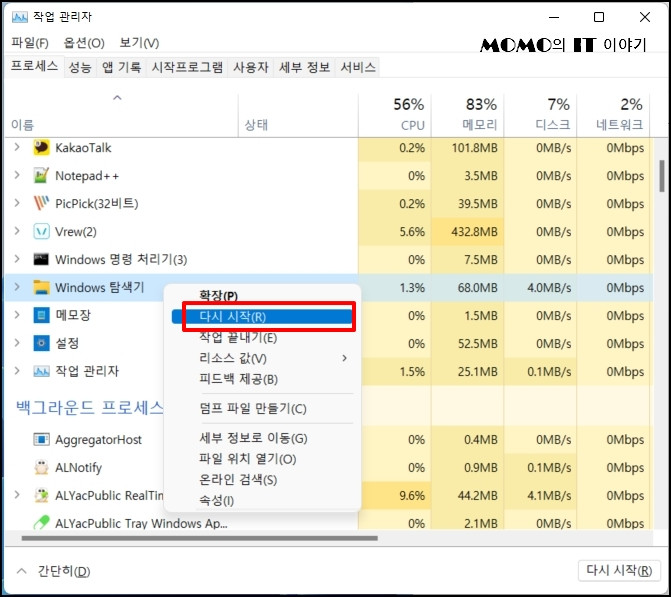Switch to the 사용자 tab

tap(251, 67)
